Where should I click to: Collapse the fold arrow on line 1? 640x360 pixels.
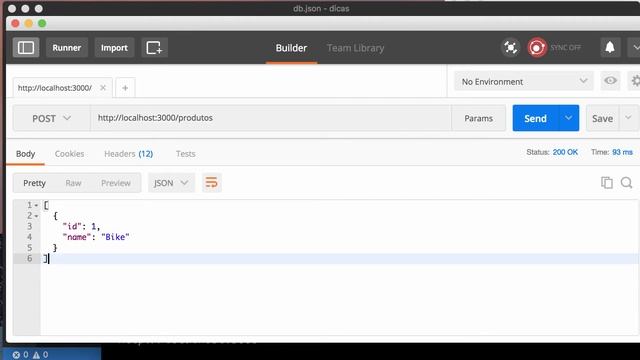click(36, 205)
